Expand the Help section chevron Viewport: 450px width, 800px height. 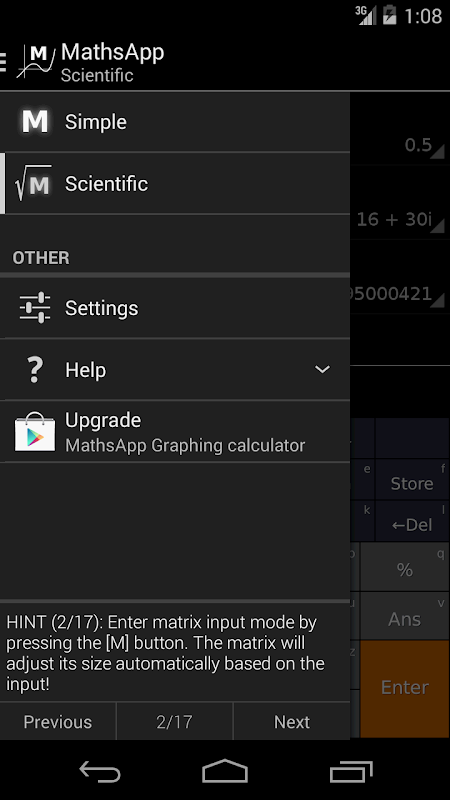(x=322, y=369)
